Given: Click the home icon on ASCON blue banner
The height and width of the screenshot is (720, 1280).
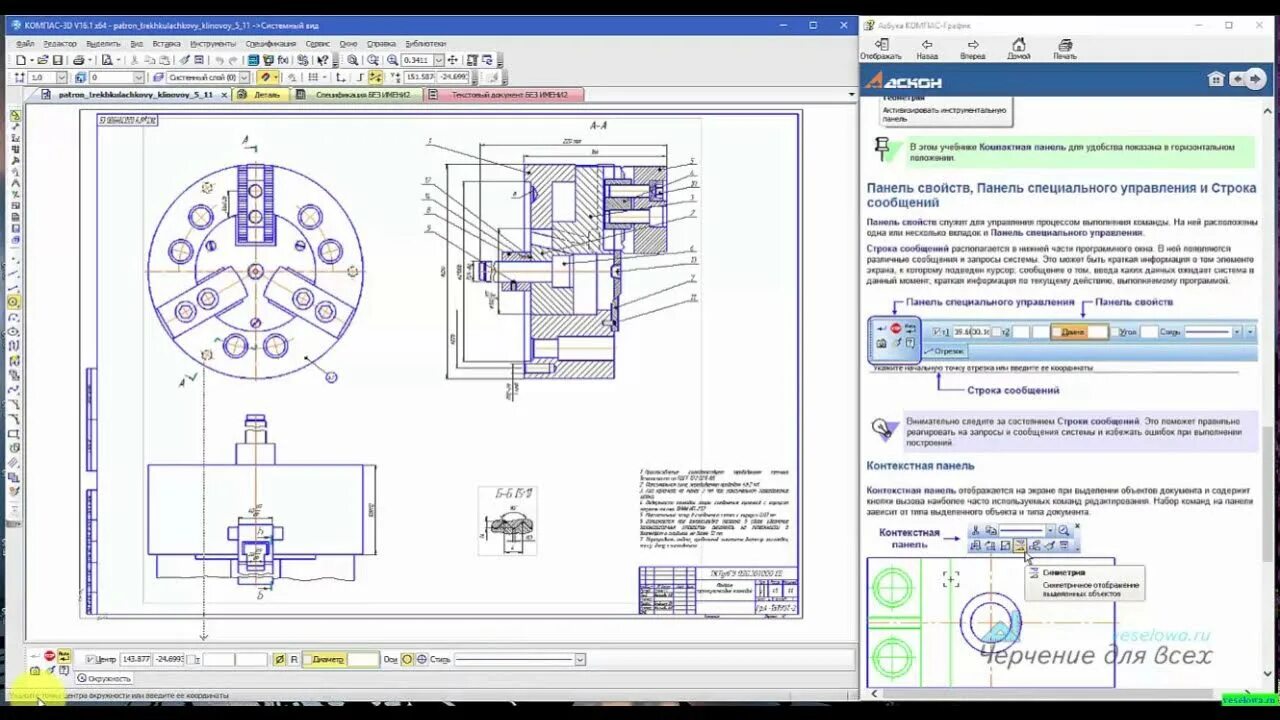Looking at the screenshot, I should 1216,80.
